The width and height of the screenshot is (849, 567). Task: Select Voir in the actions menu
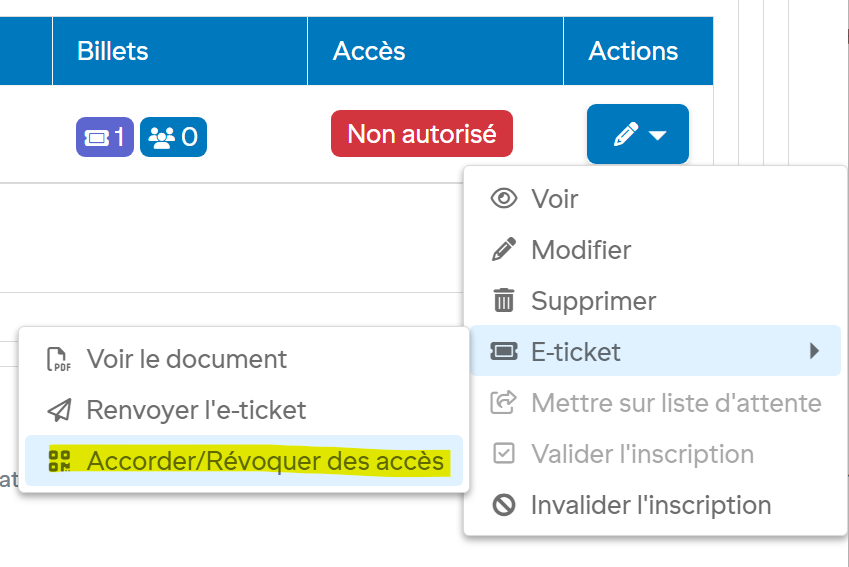555,198
